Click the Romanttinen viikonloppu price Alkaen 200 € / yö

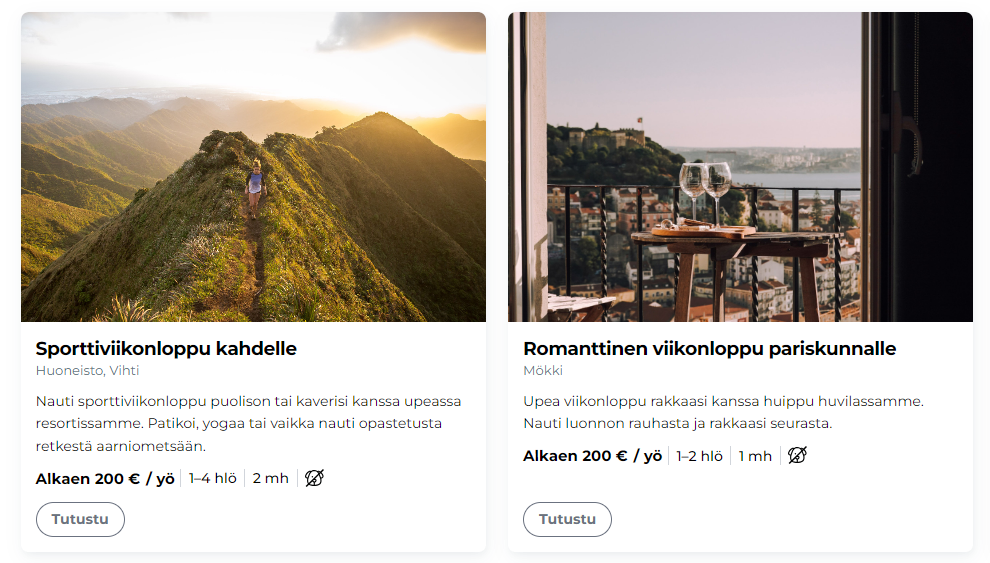[592, 456]
